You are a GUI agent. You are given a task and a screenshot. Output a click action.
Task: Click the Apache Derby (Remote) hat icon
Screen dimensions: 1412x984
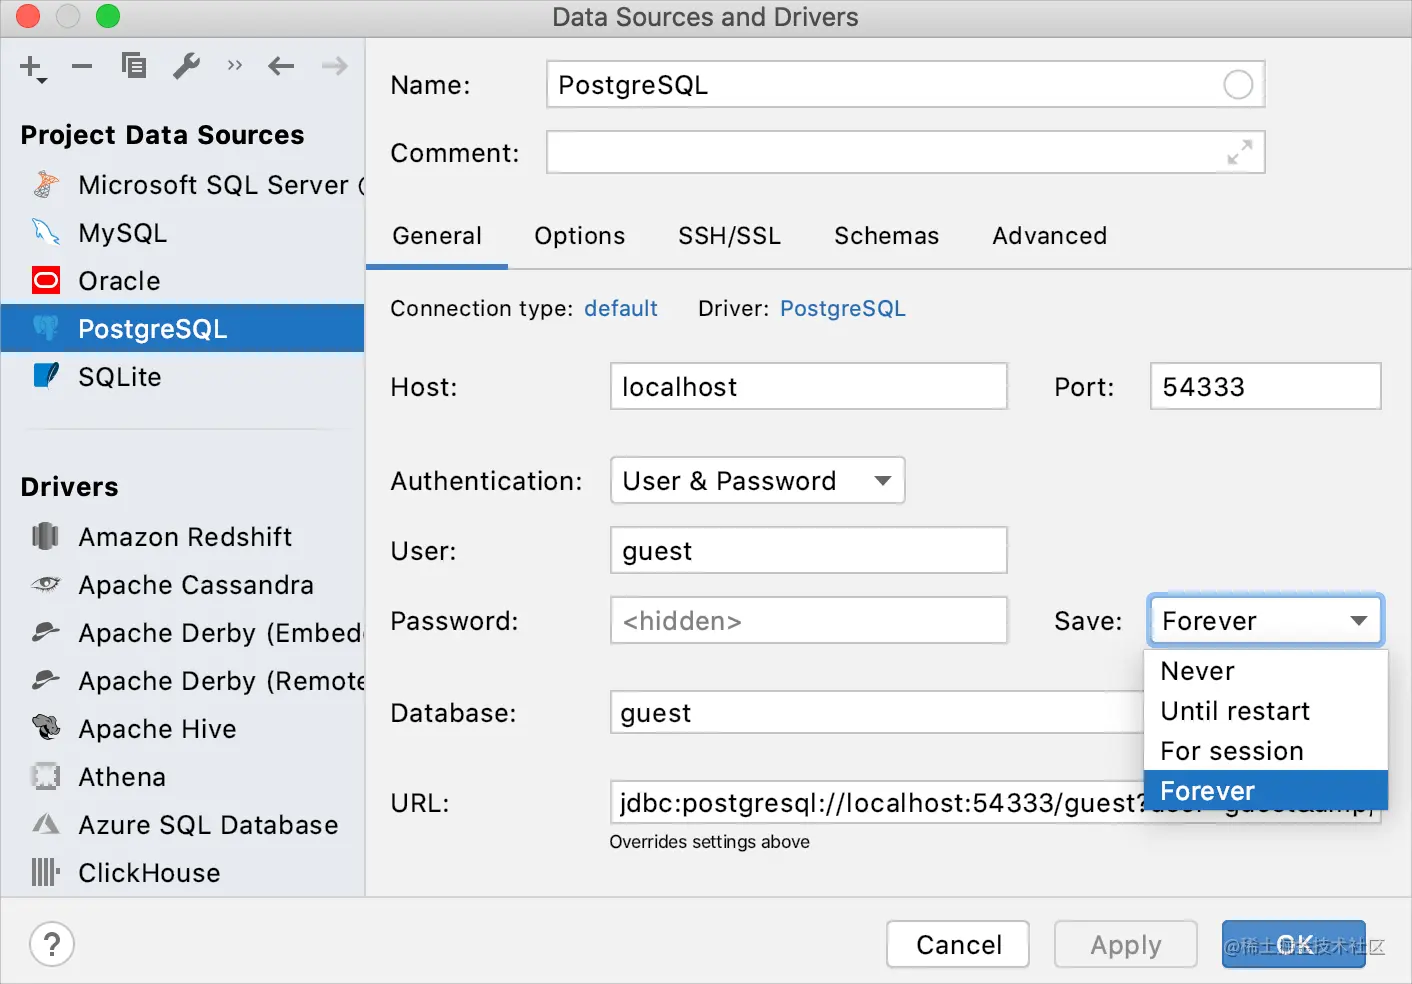(x=46, y=680)
